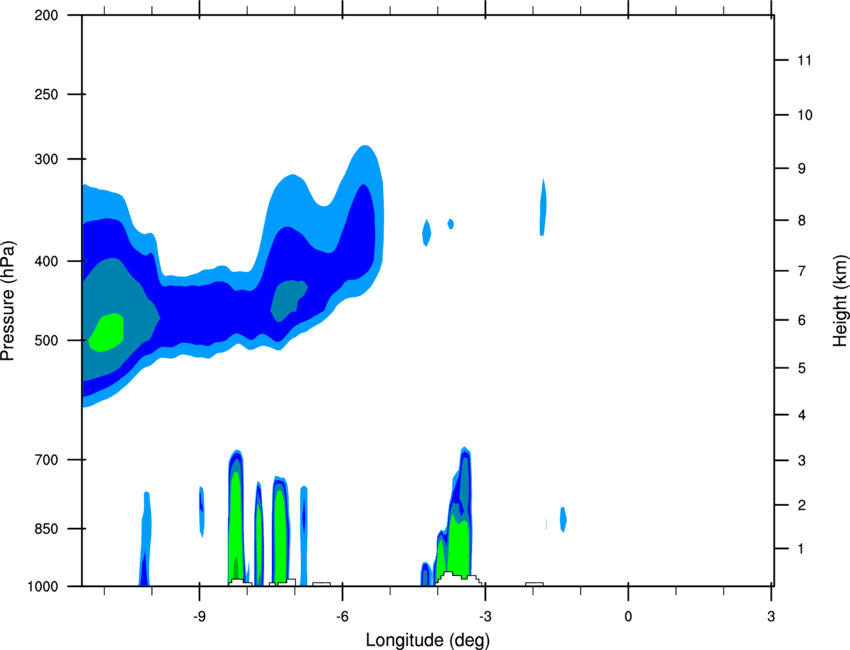Click the 3 longitude tick label
Screen dimensions: 850x650
[771, 616]
